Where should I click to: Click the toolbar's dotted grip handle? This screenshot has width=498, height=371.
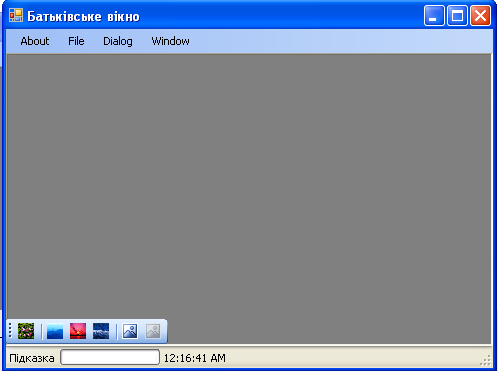click(10, 331)
